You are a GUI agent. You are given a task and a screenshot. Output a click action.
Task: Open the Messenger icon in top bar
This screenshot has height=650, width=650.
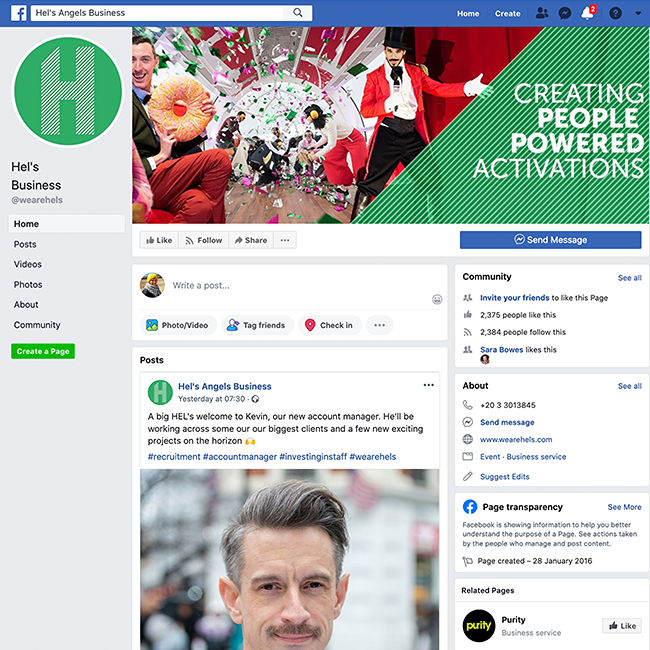click(565, 13)
